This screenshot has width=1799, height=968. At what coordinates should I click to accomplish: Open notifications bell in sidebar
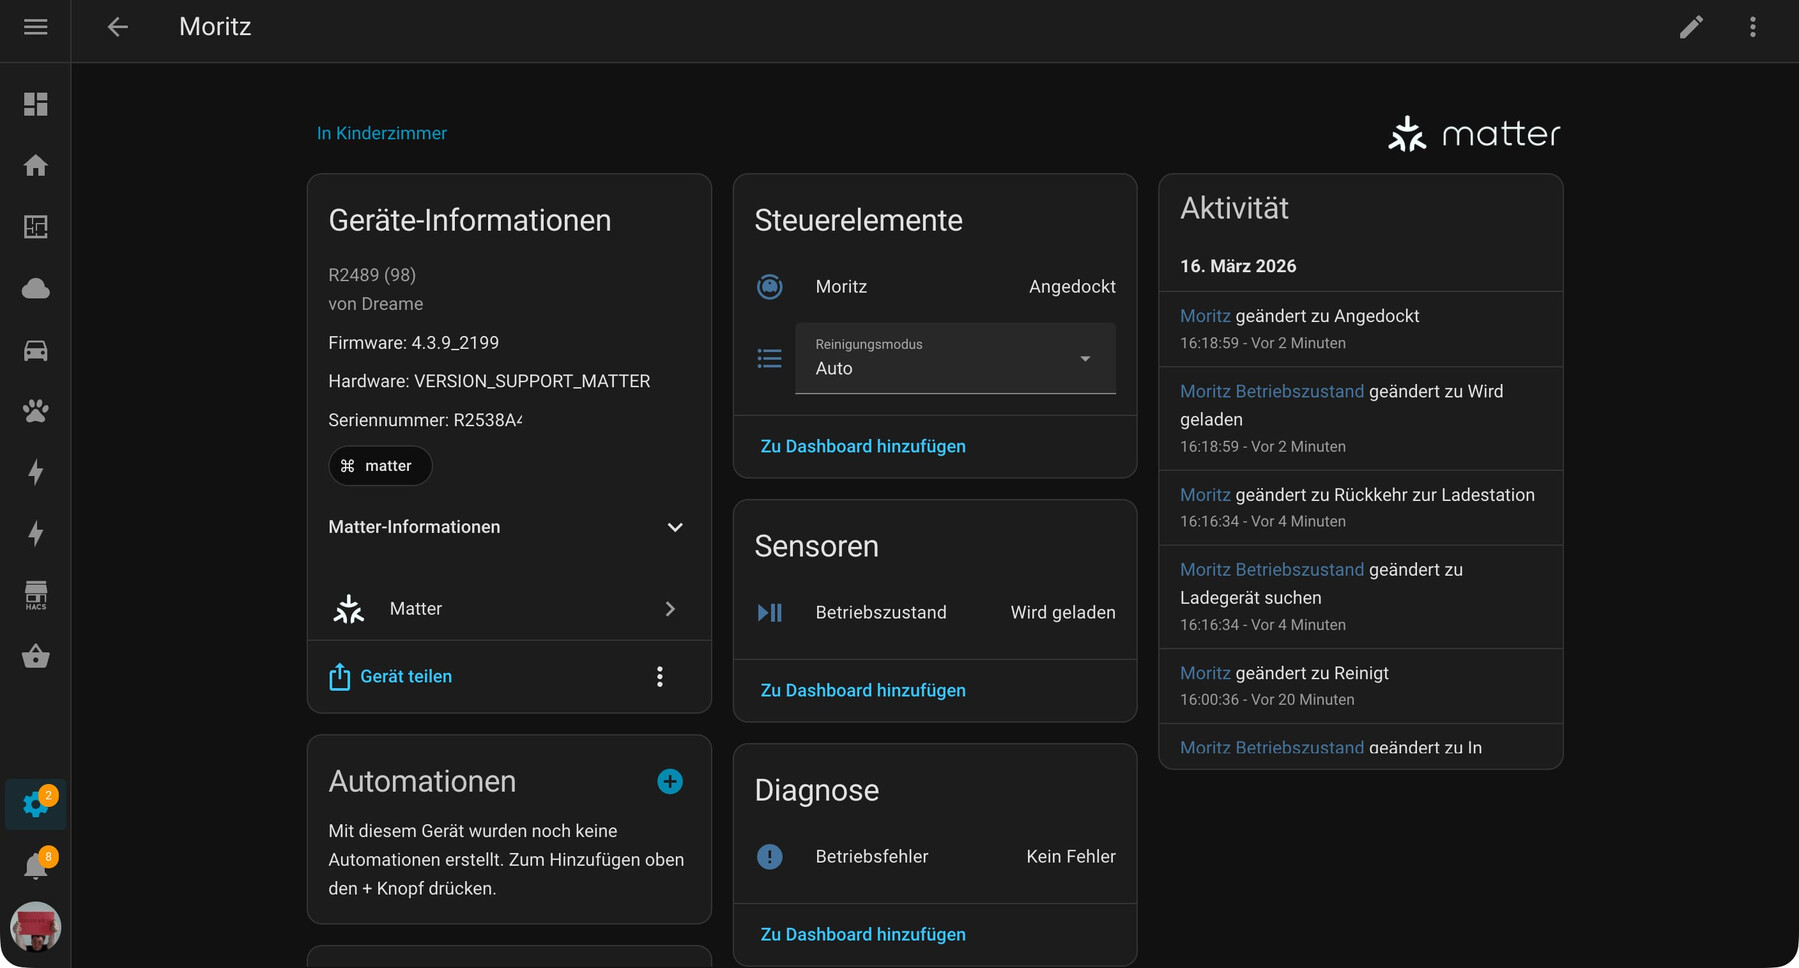(36, 866)
